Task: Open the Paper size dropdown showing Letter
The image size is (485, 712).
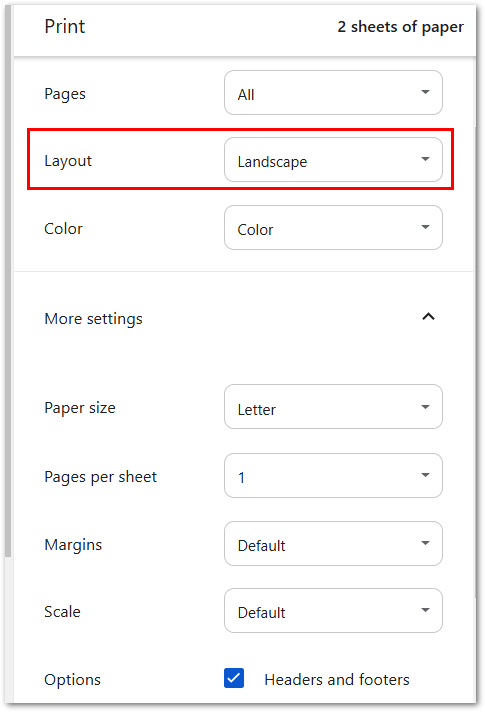Action: click(x=333, y=407)
